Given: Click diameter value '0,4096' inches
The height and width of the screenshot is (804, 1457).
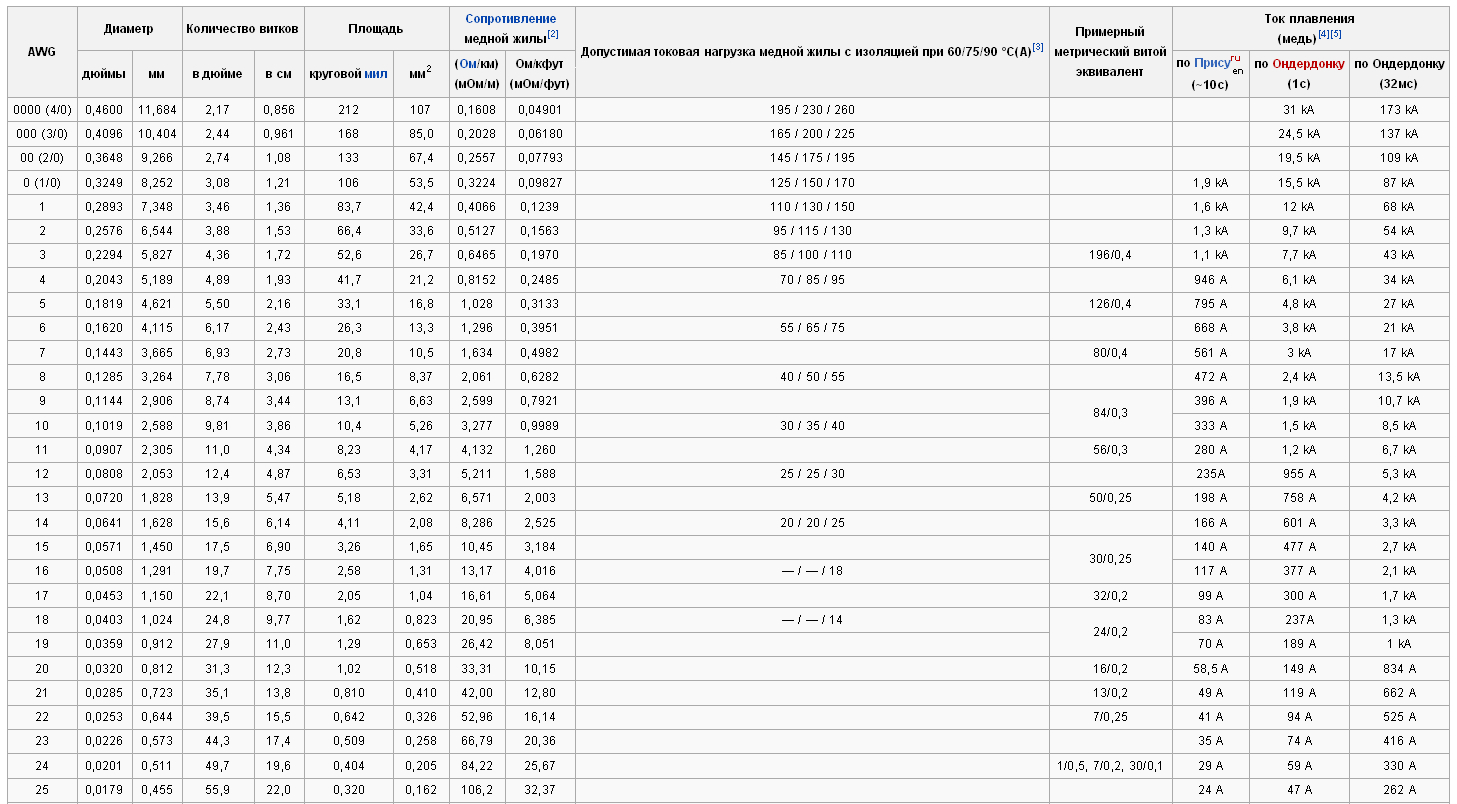Looking at the screenshot, I should 104,134.
